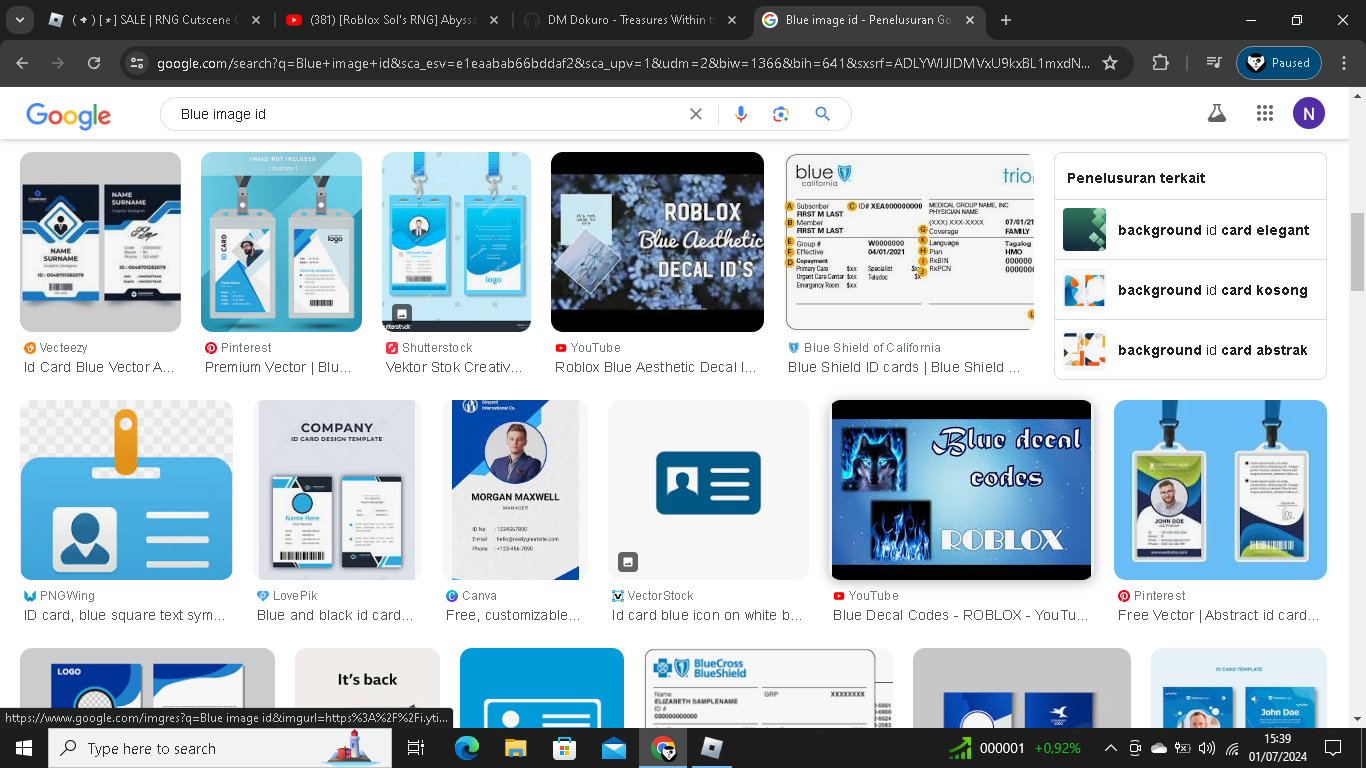Click the Windows taskbar search box
Viewport: 1366px width, 768px height.
[x=220, y=748]
